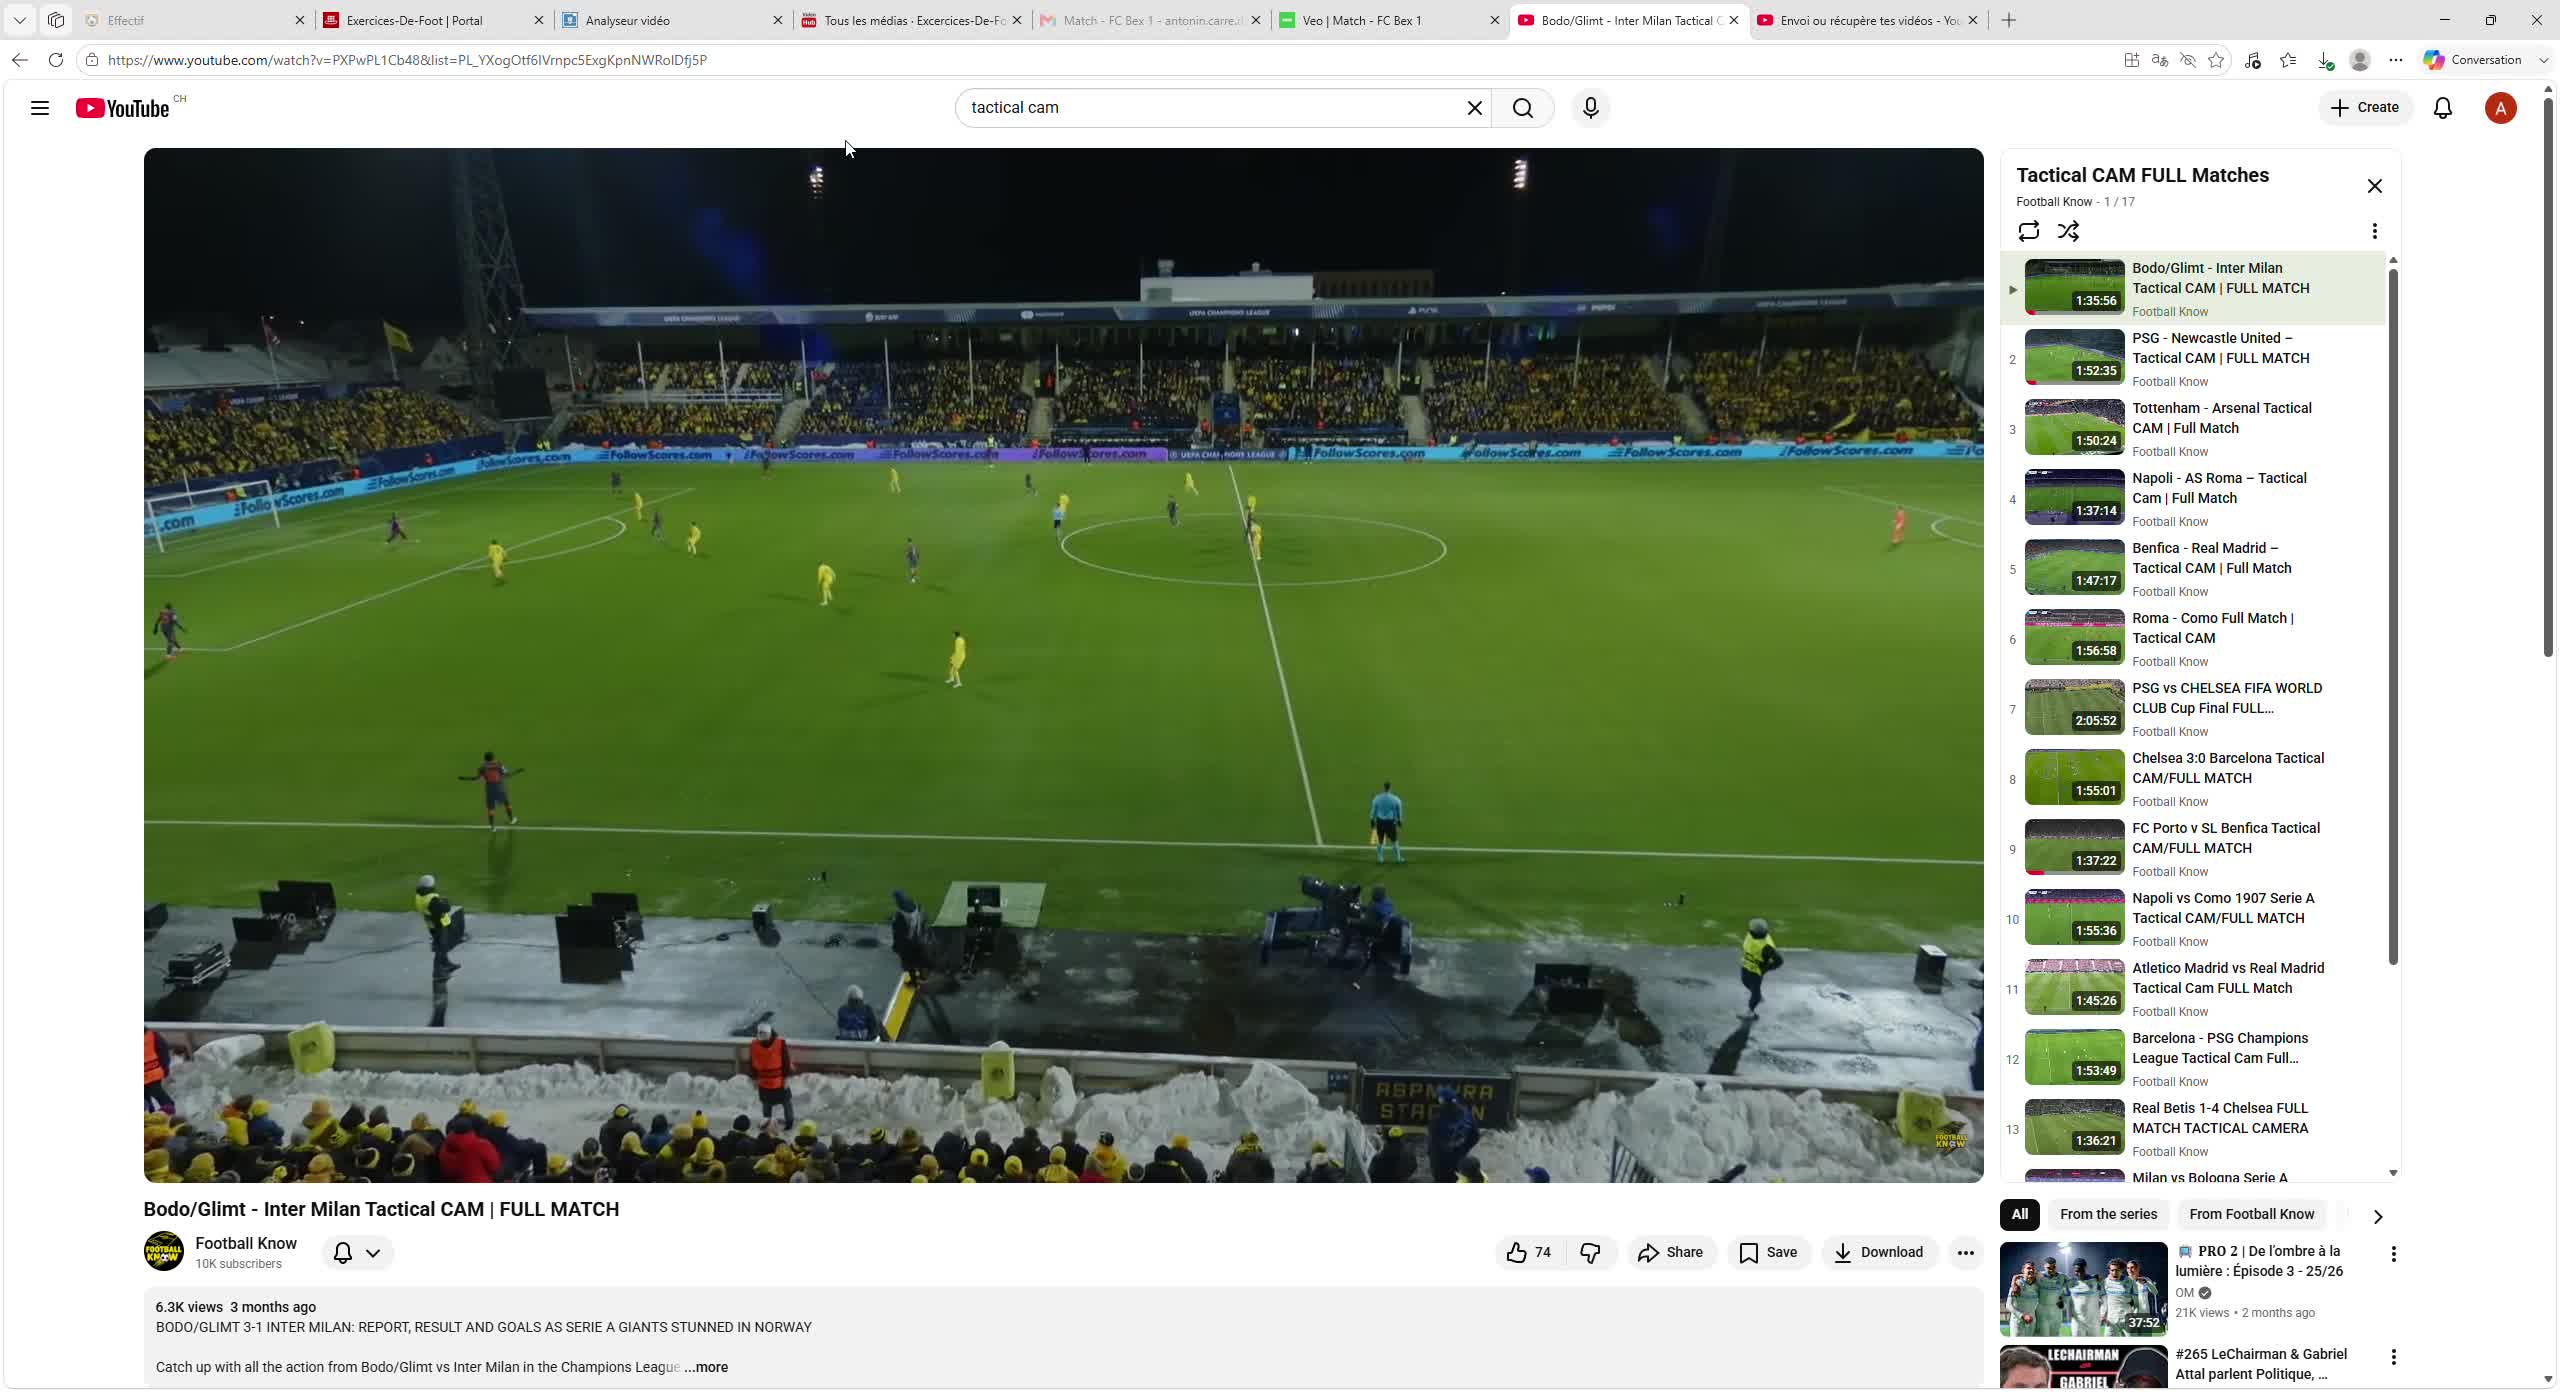Focus the tactical cam search field

click(x=1210, y=108)
